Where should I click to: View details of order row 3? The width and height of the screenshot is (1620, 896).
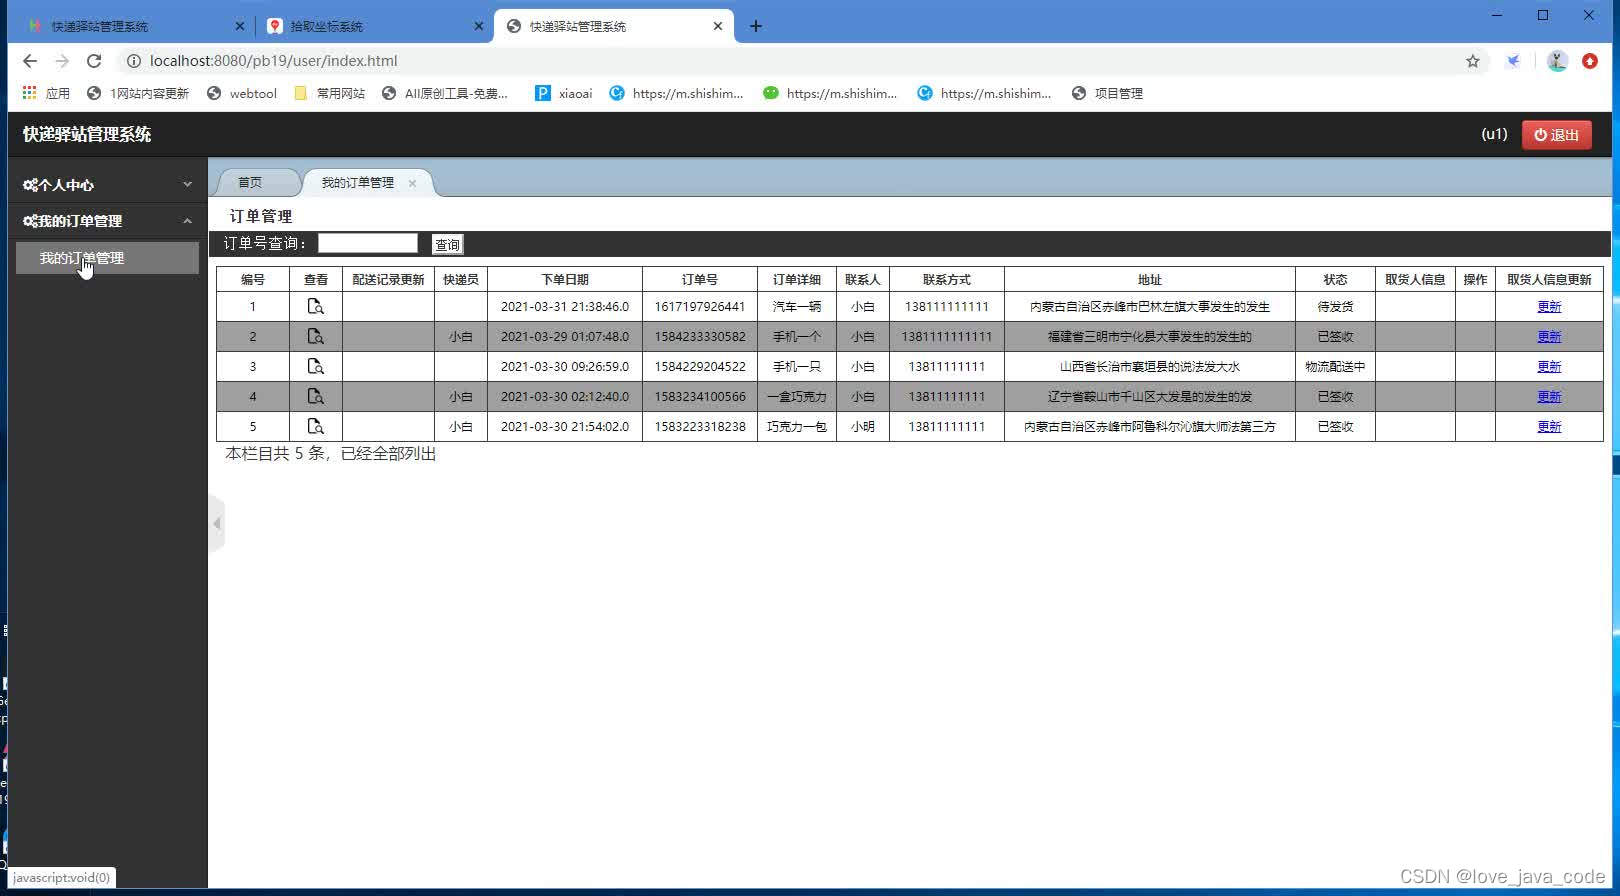click(315, 367)
